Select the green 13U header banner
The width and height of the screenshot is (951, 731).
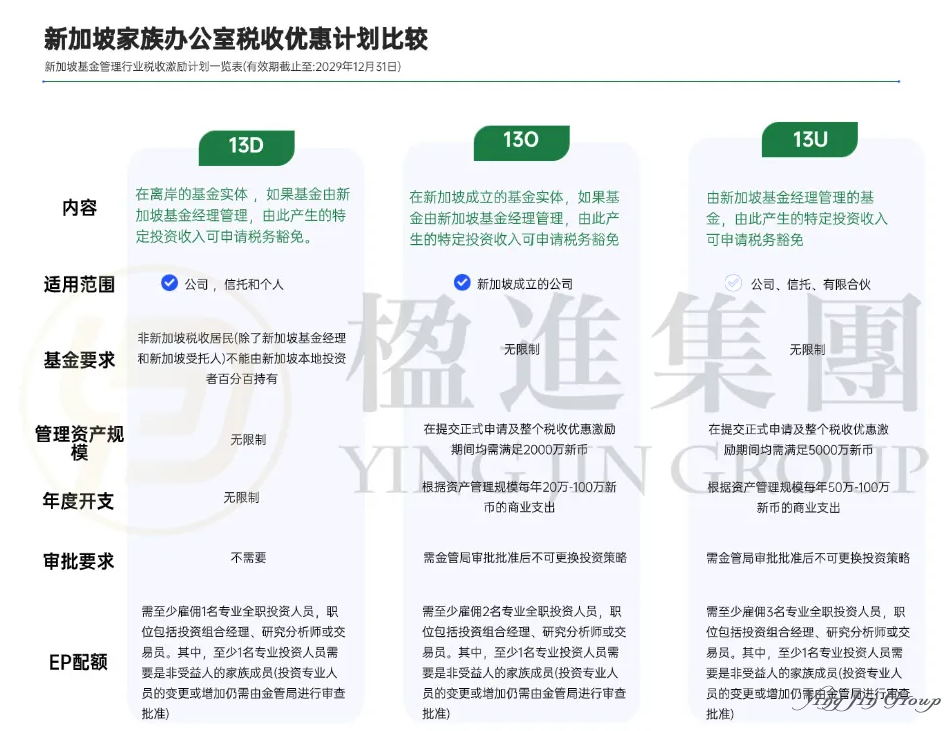pyautogui.click(x=810, y=139)
